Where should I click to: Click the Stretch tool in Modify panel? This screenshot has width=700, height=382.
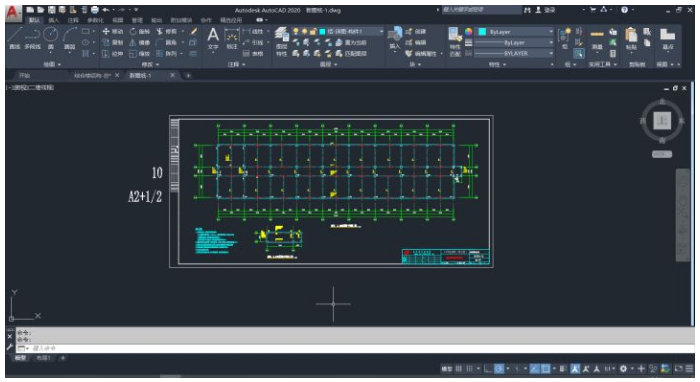112,54
